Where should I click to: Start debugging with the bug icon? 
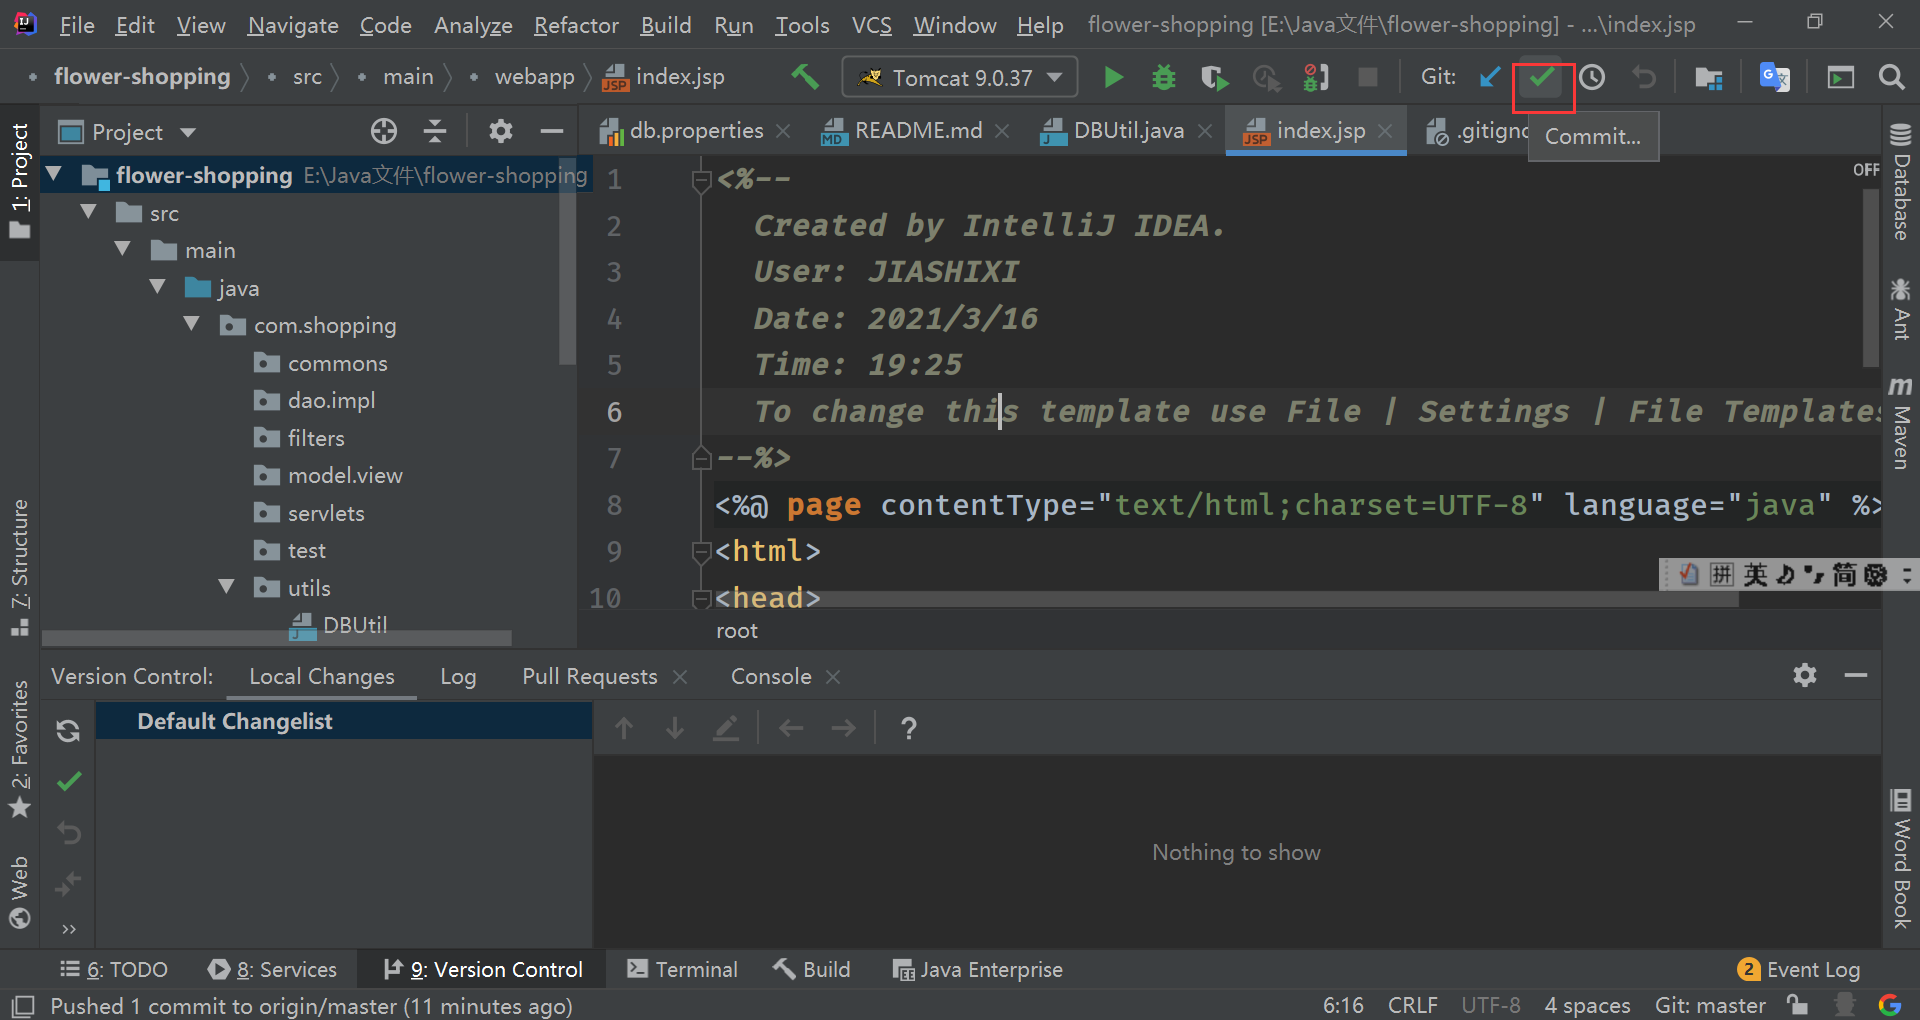point(1163,77)
